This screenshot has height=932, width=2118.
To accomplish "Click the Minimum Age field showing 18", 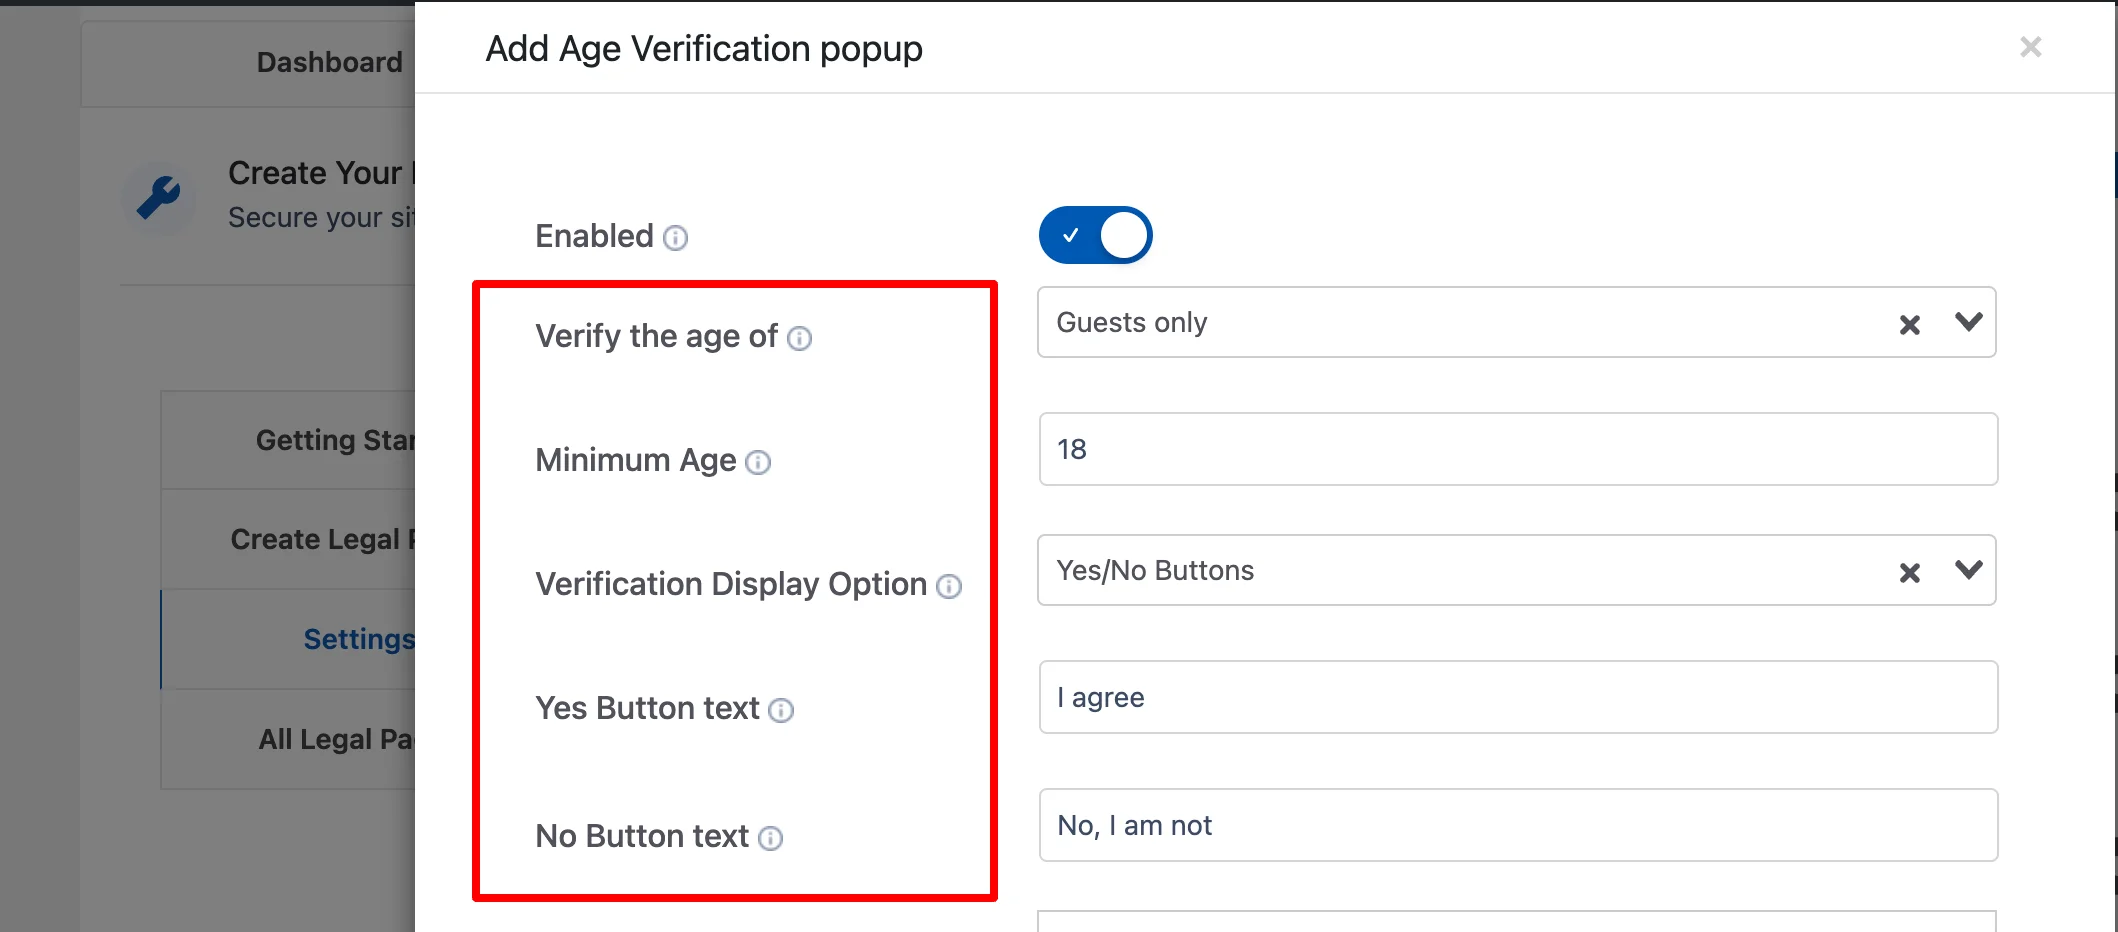I will pyautogui.click(x=1518, y=449).
